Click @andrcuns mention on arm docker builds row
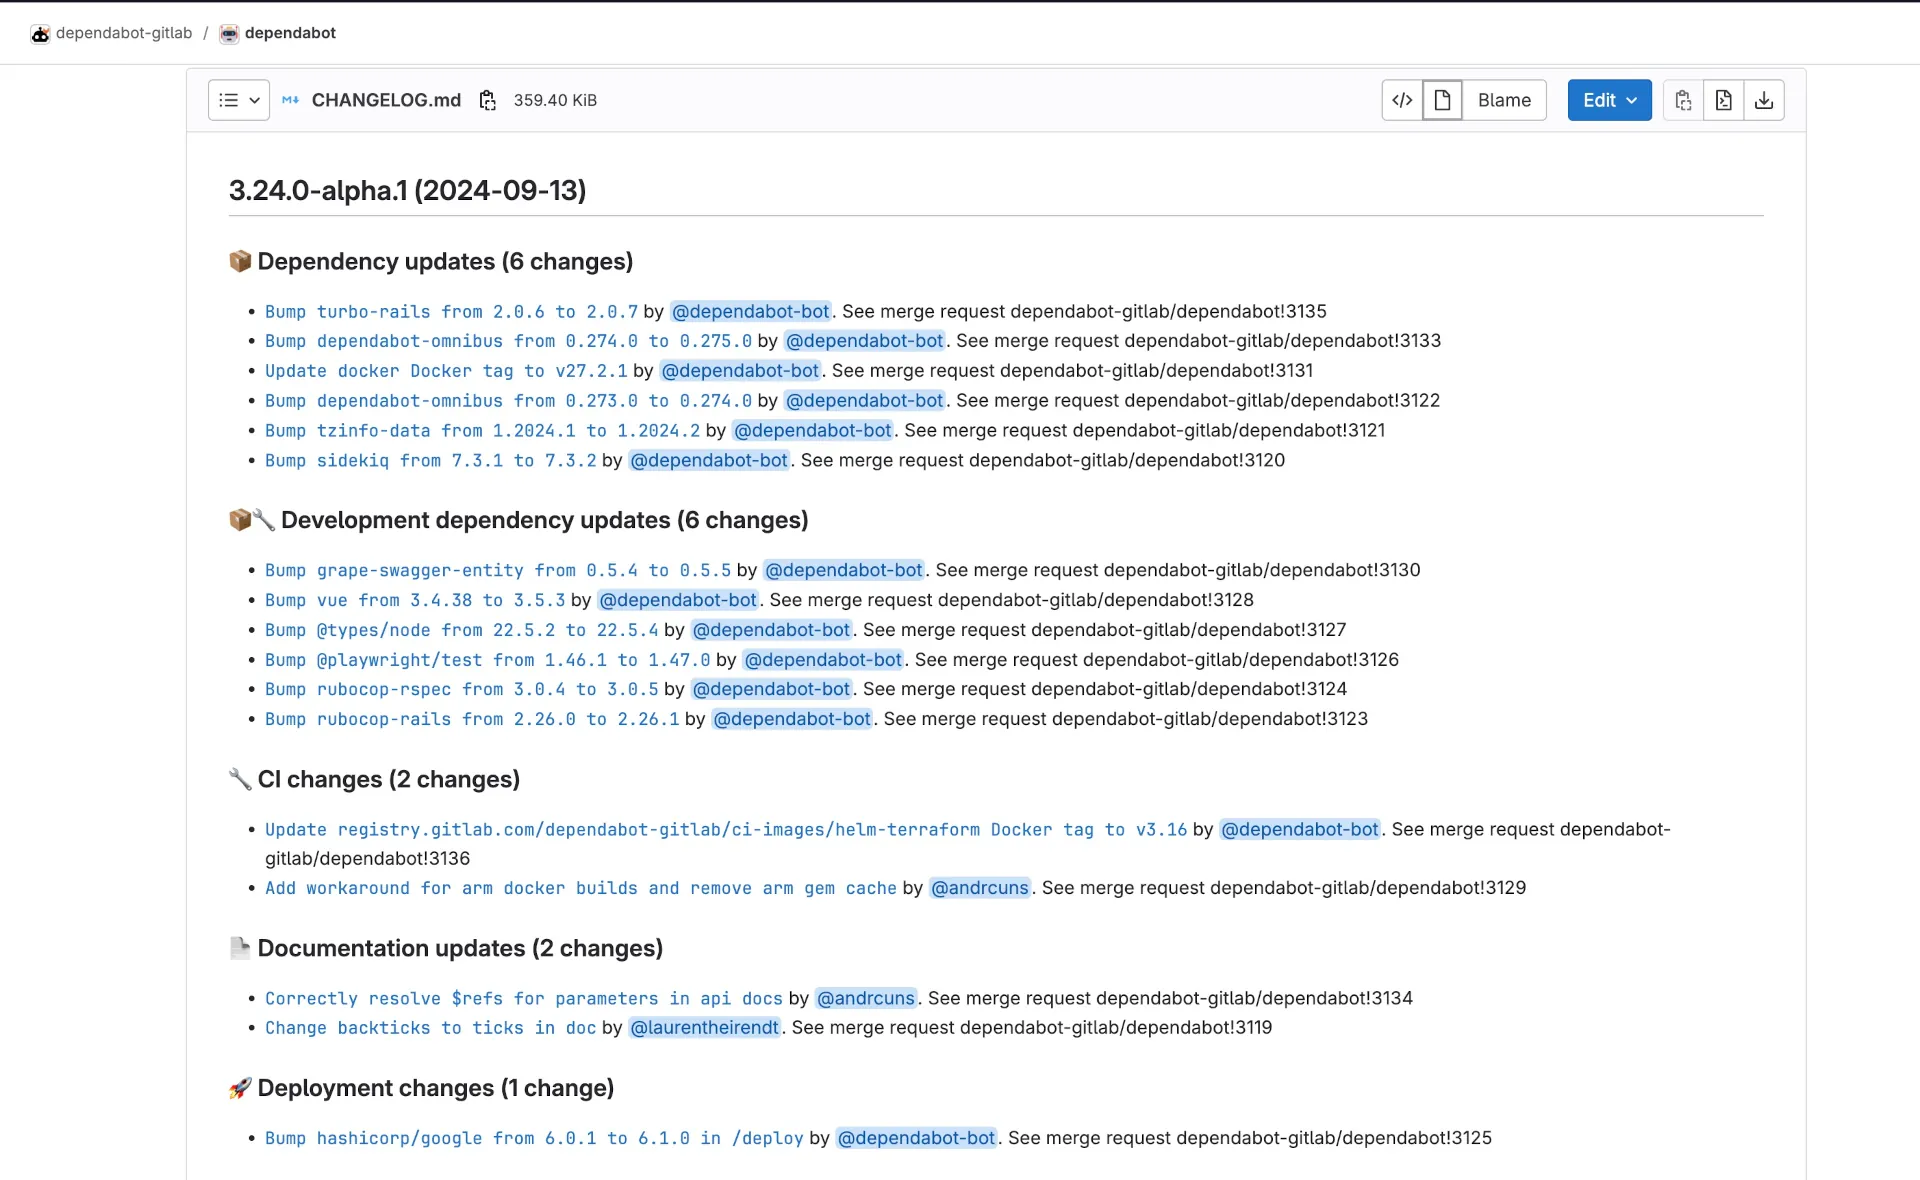The height and width of the screenshot is (1180, 1920). [980, 889]
